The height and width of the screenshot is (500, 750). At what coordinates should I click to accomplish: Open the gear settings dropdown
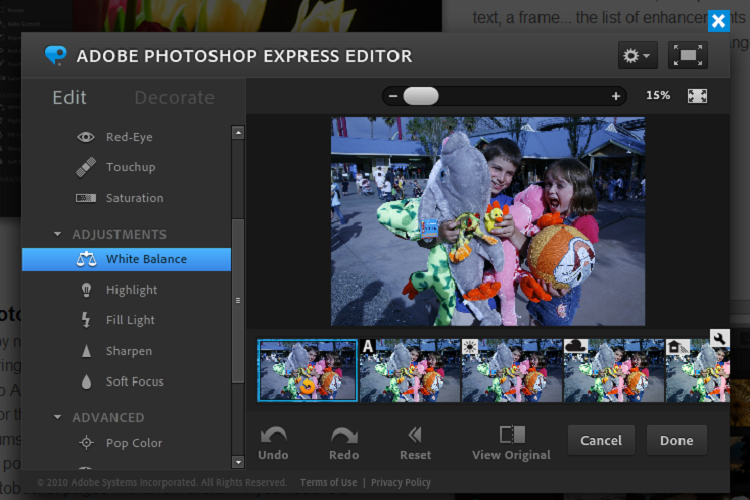tap(637, 55)
